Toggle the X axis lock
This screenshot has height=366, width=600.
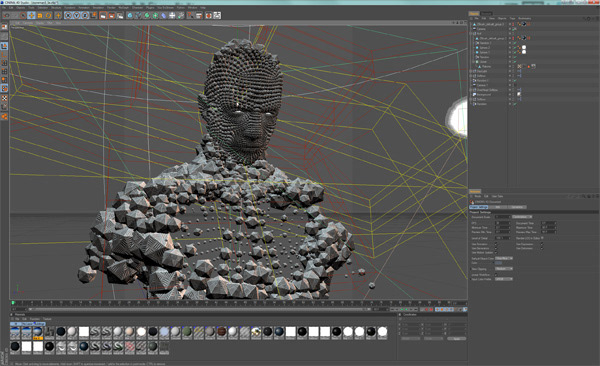[68, 15]
